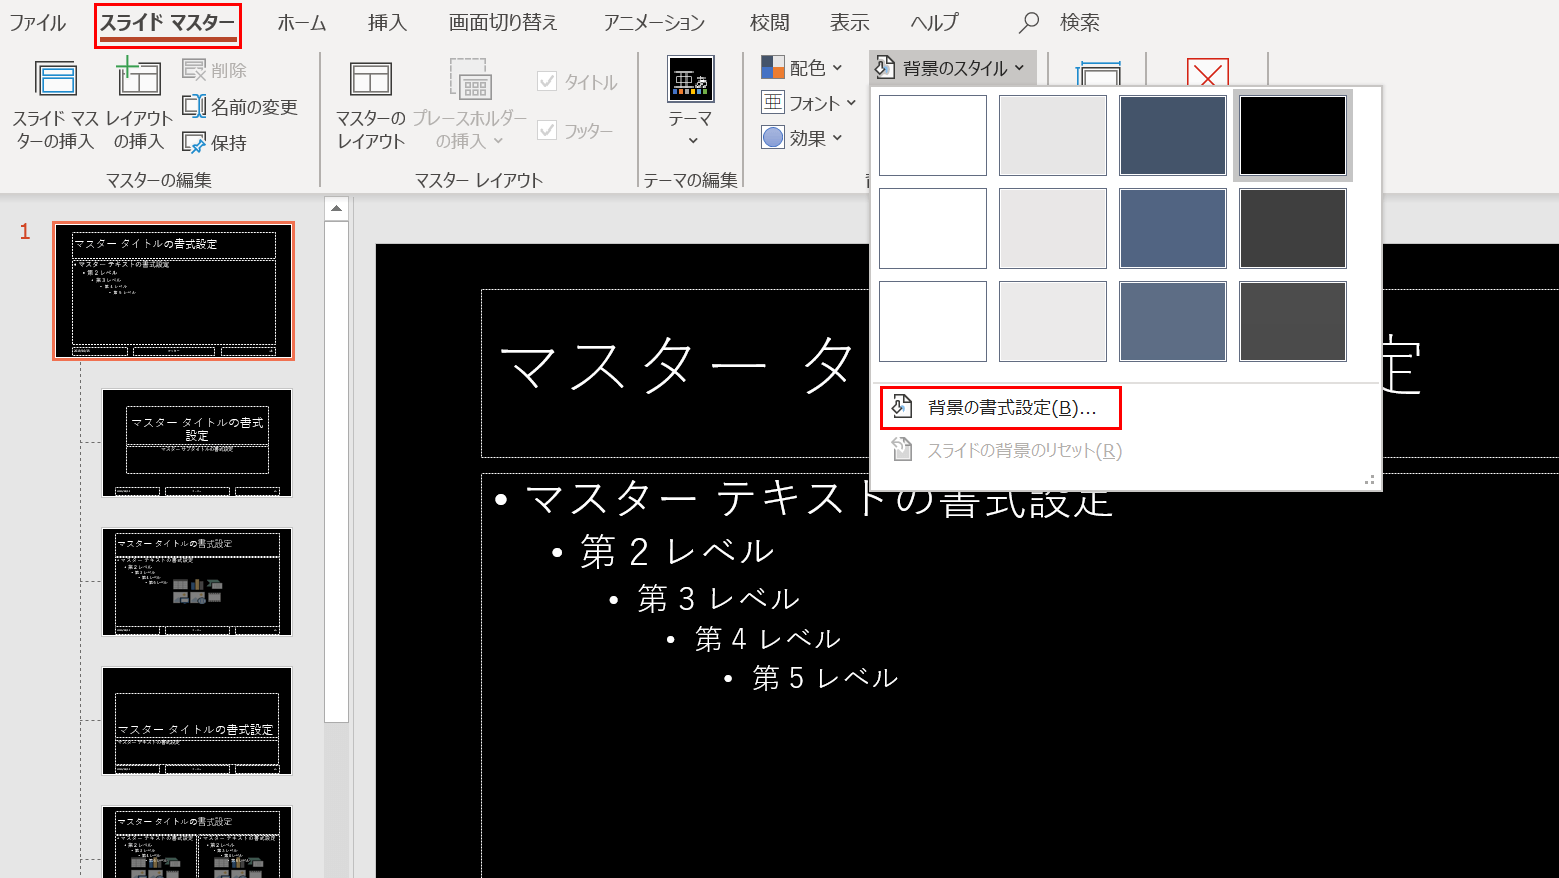Click Reset Slide Background (スライドの背景のリセット)
Image resolution: width=1559 pixels, height=878 pixels.
pos(1008,450)
